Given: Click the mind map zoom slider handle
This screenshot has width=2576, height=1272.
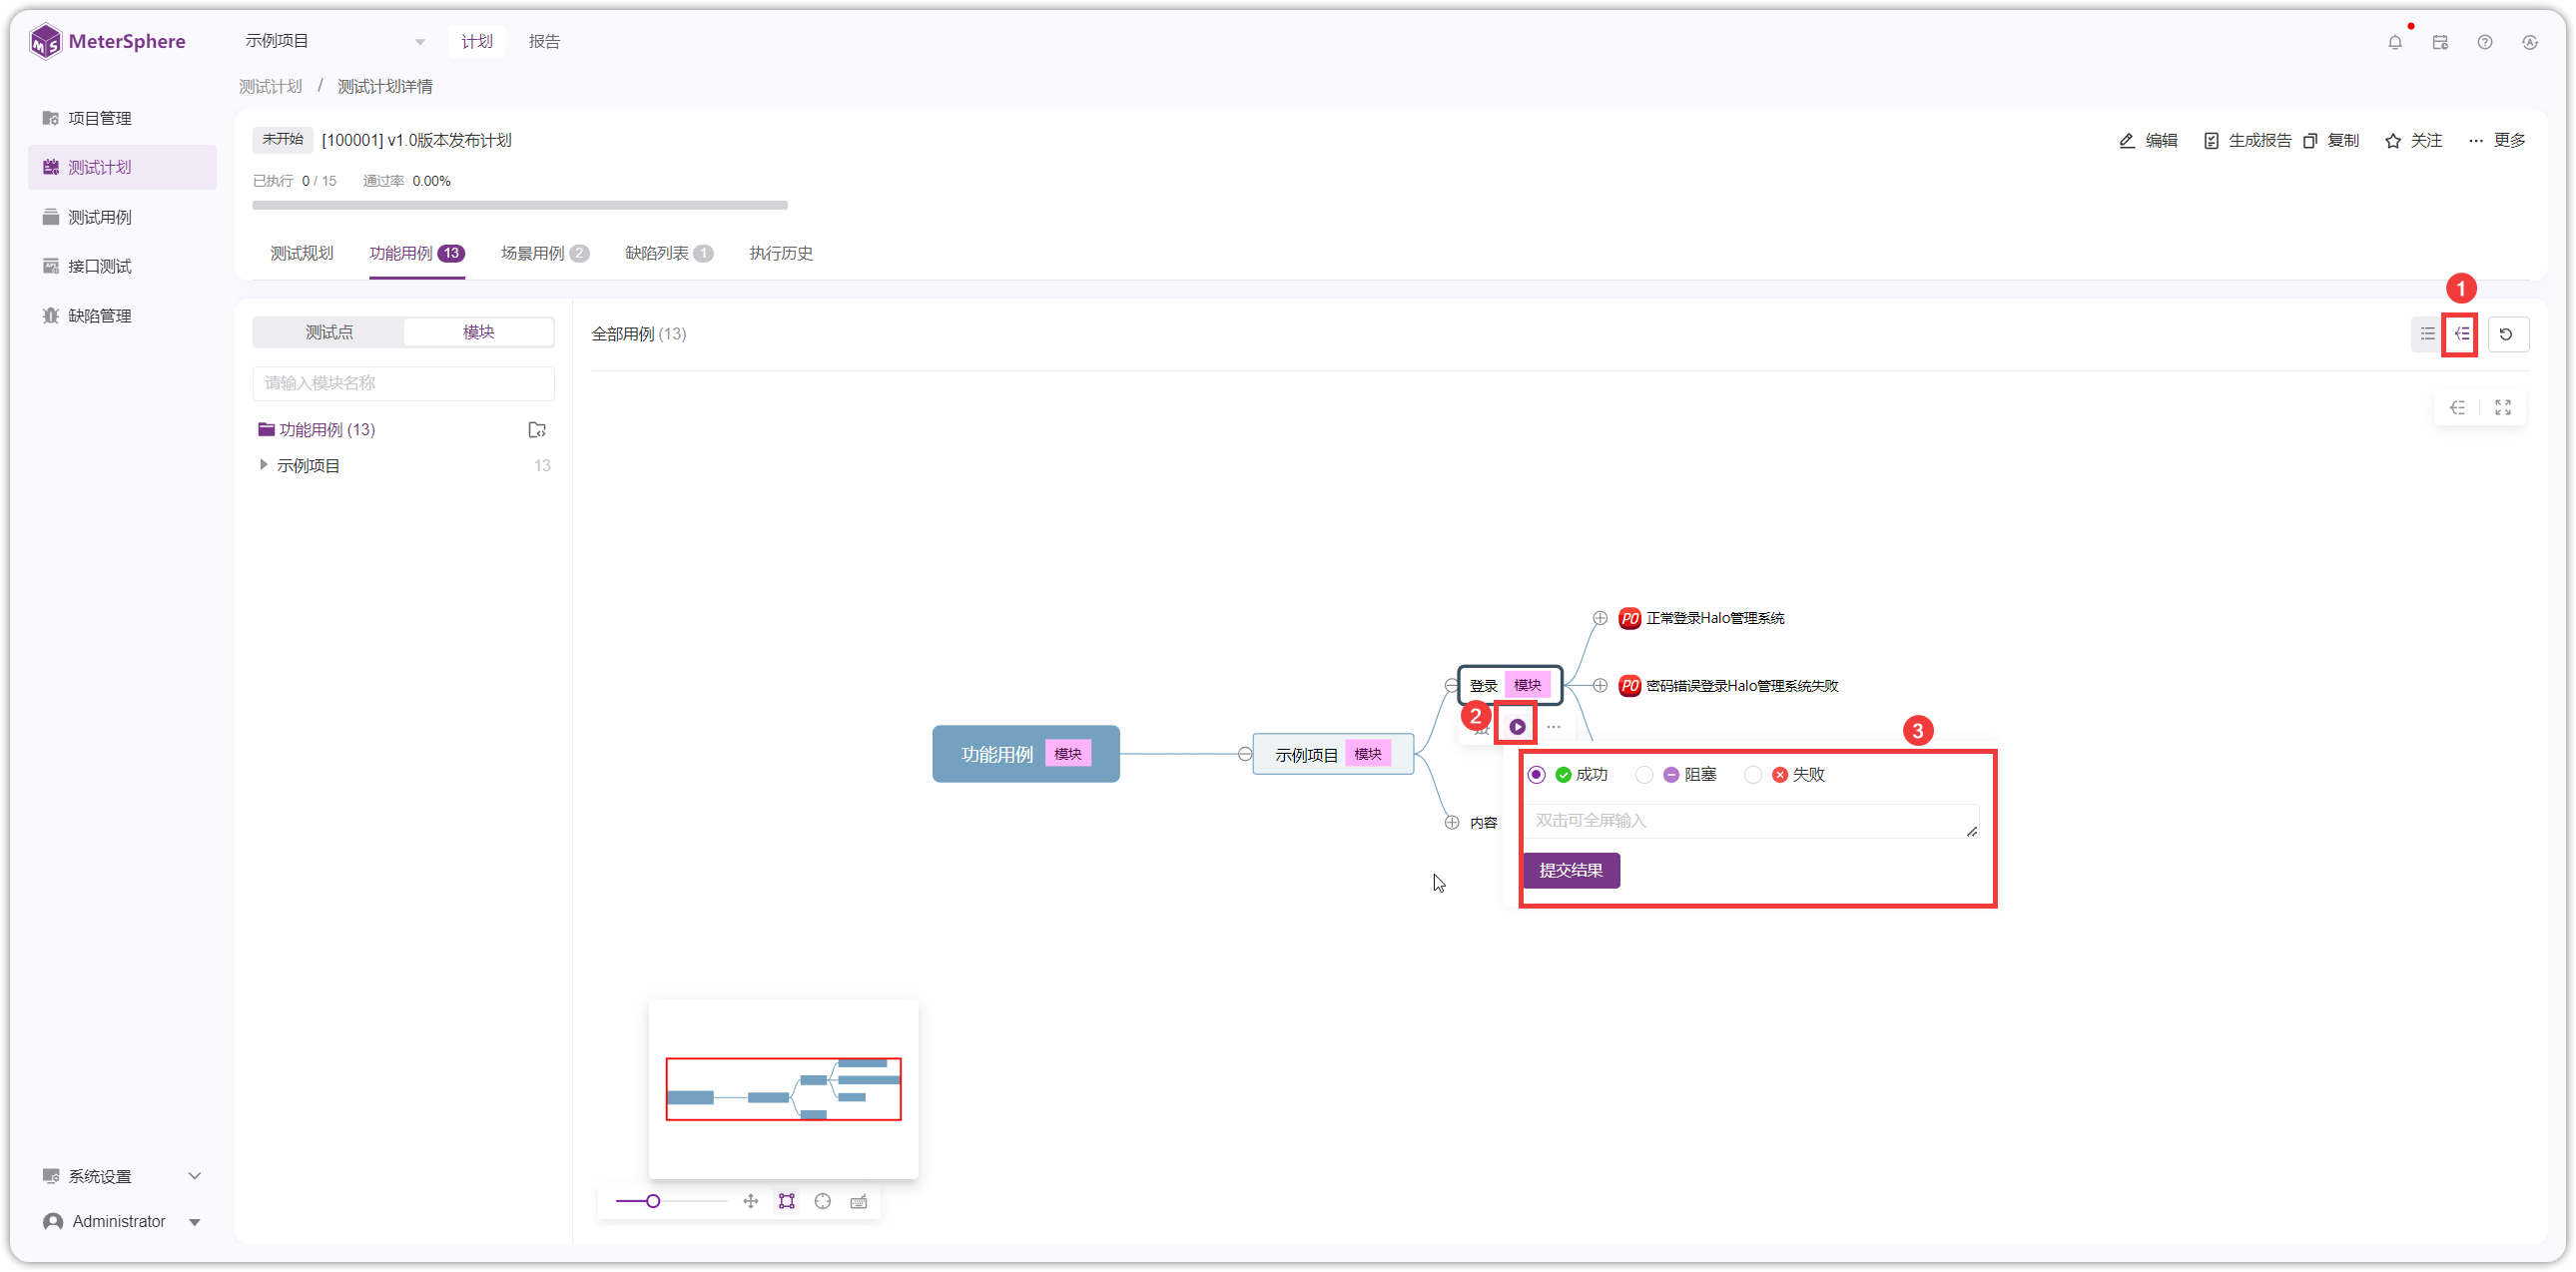Looking at the screenshot, I should pos(653,1201).
